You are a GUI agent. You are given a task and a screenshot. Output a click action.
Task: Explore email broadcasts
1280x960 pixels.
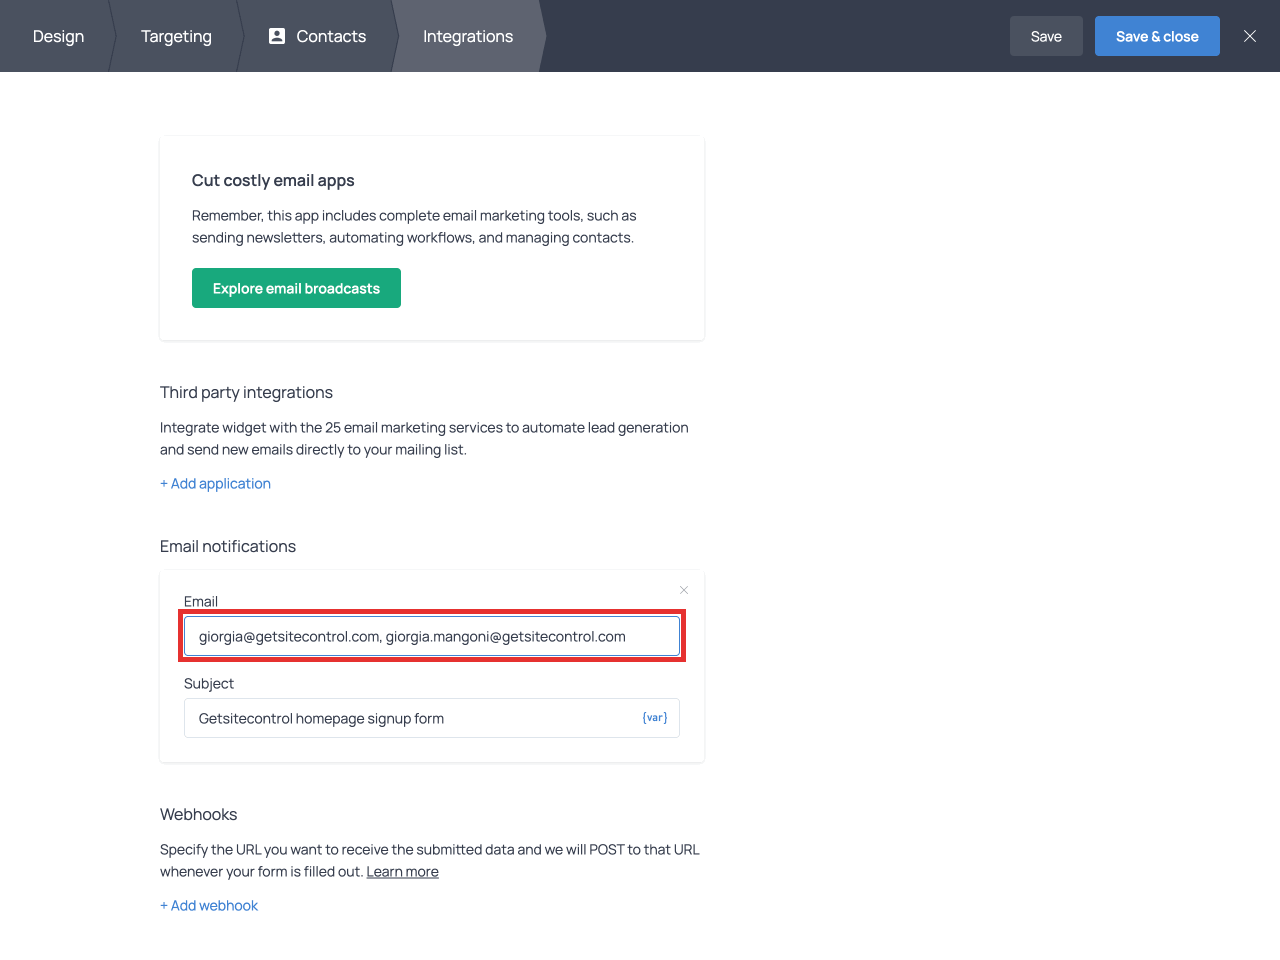[x=296, y=288]
